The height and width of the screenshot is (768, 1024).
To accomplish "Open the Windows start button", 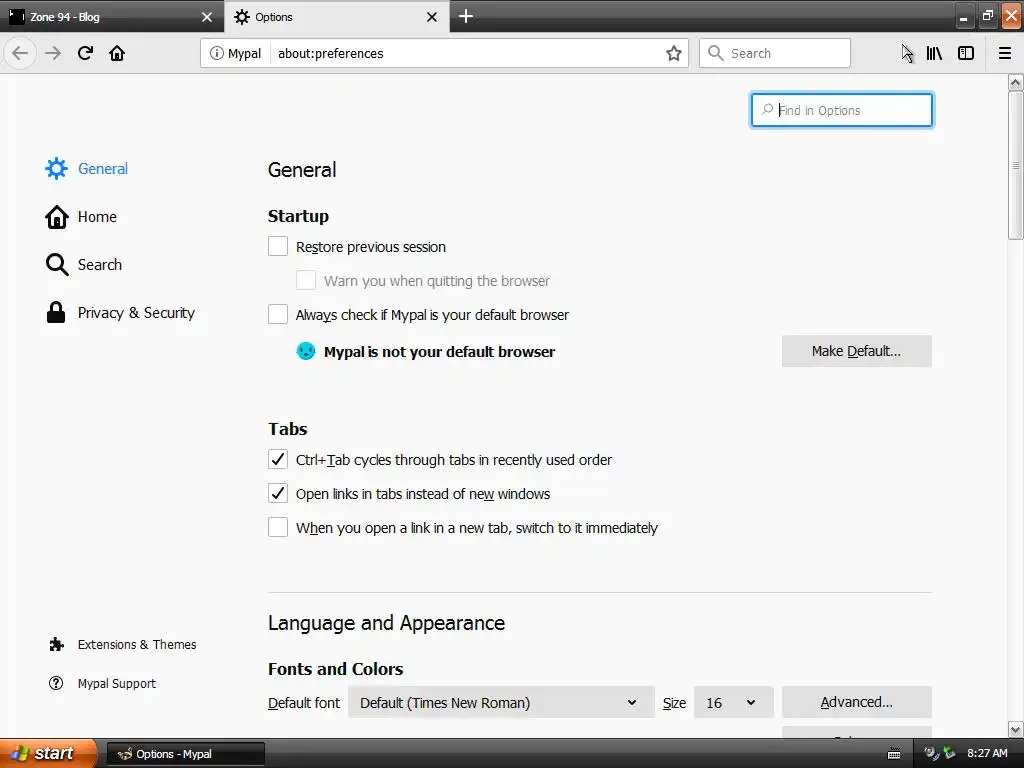I will pos(47,754).
